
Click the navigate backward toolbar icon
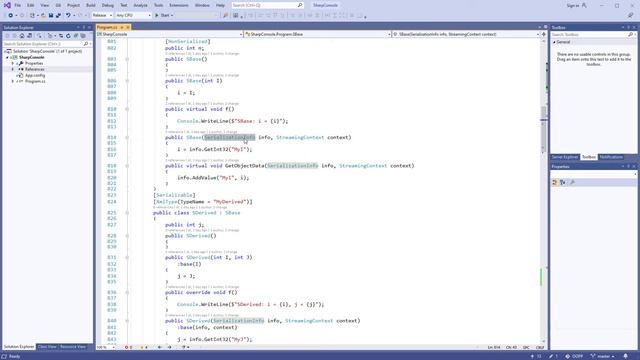click(x=11, y=16)
